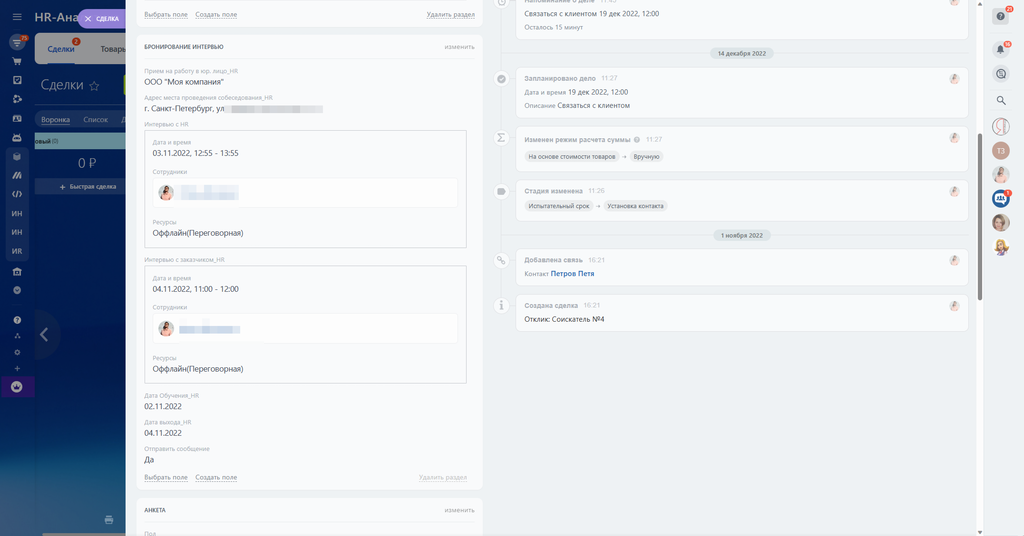Open contact link Петров Петя
The width and height of the screenshot is (1024, 536).
[x=572, y=274]
